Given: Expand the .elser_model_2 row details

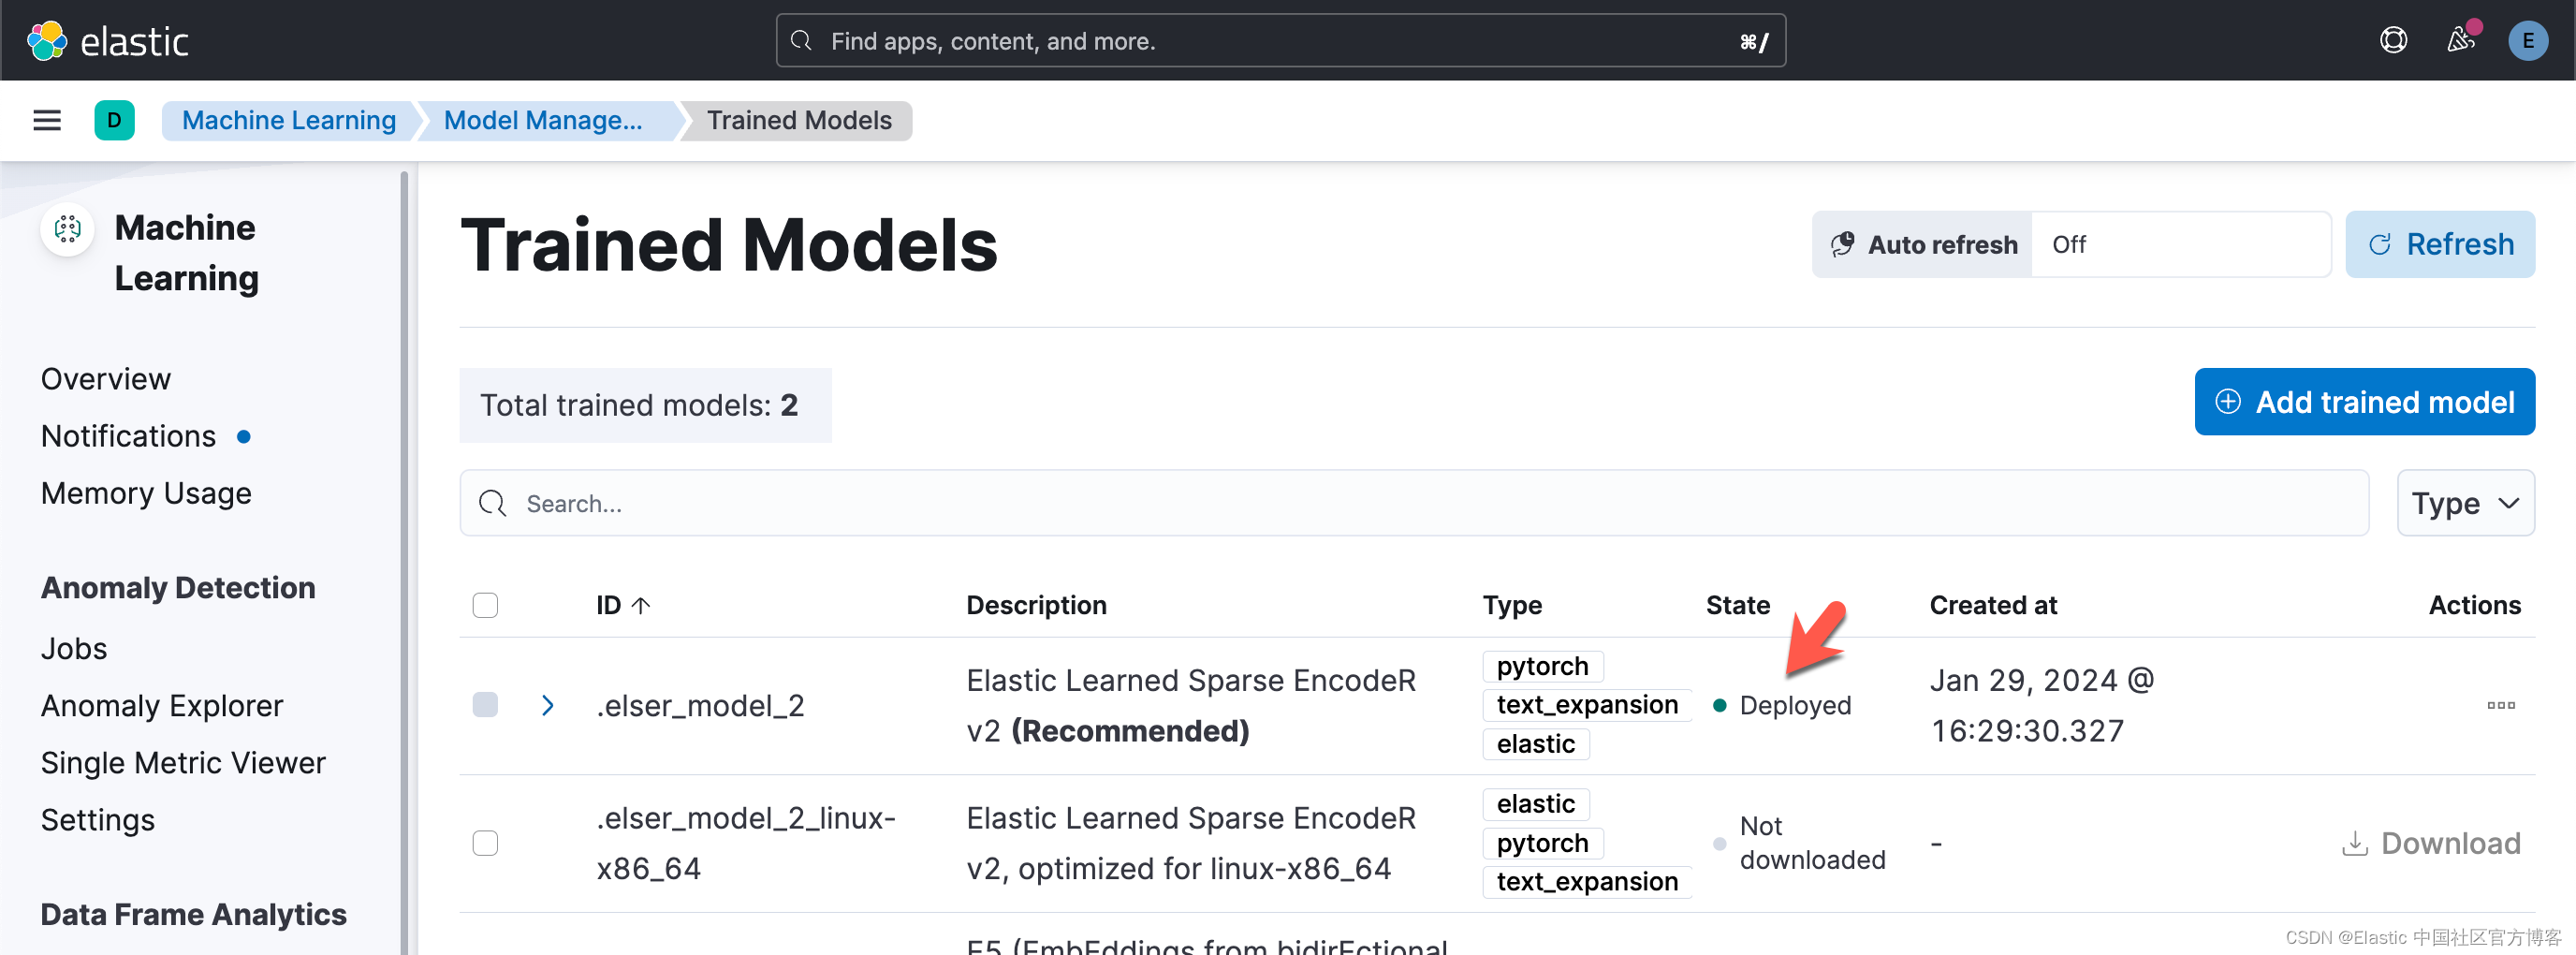Looking at the screenshot, I should coord(547,705).
